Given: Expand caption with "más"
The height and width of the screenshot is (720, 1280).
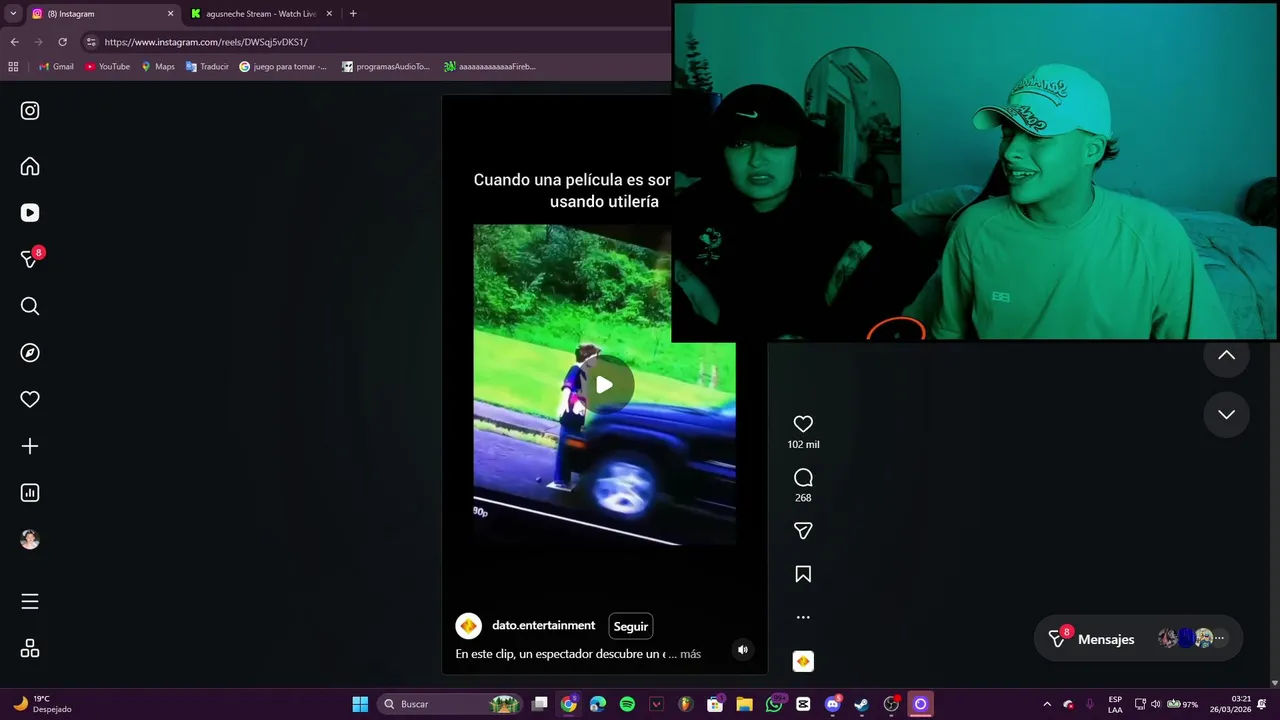Looking at the screenshot, I should pyautogui.click(x=690, y=654).
